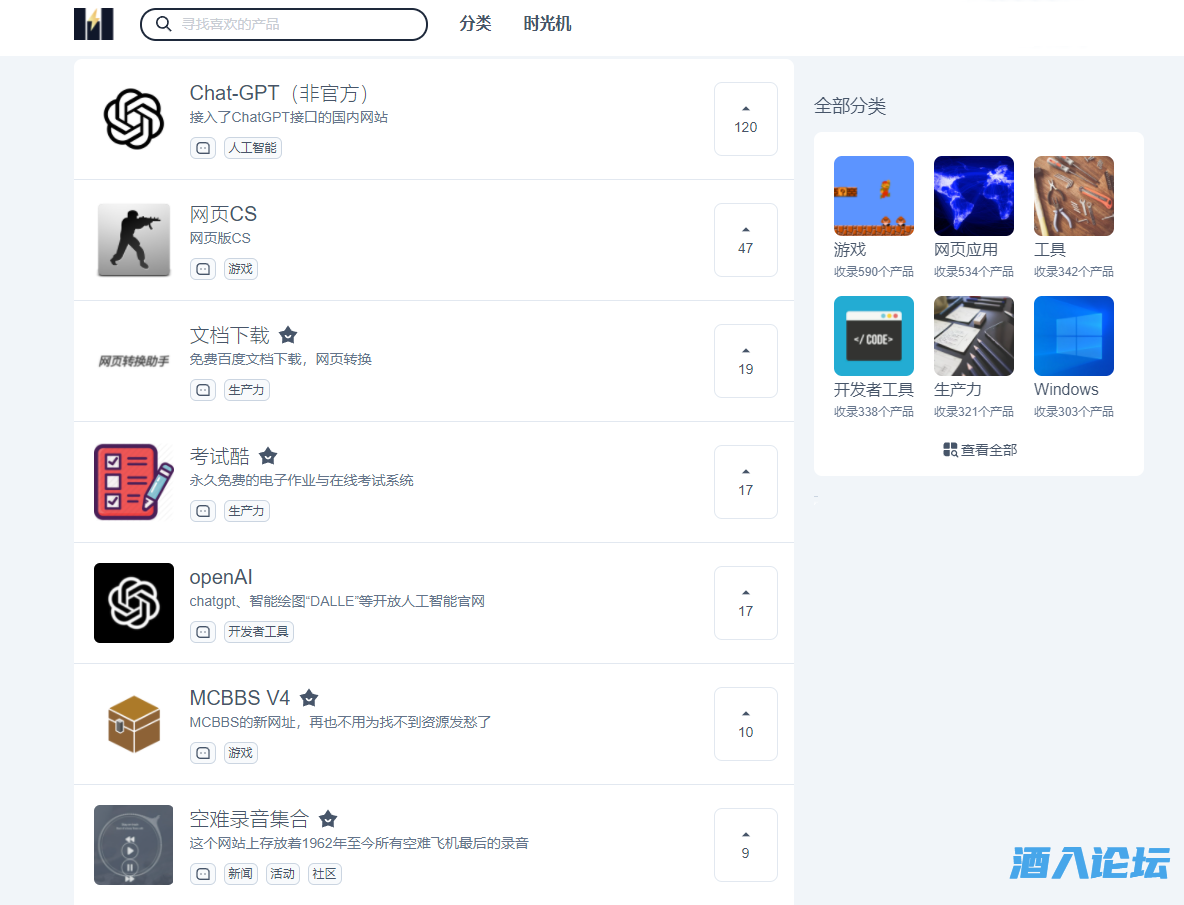1184x905 pixels.
Task: Select the 社区 tag
Action: pyautogui.click(x=325, y=874)
